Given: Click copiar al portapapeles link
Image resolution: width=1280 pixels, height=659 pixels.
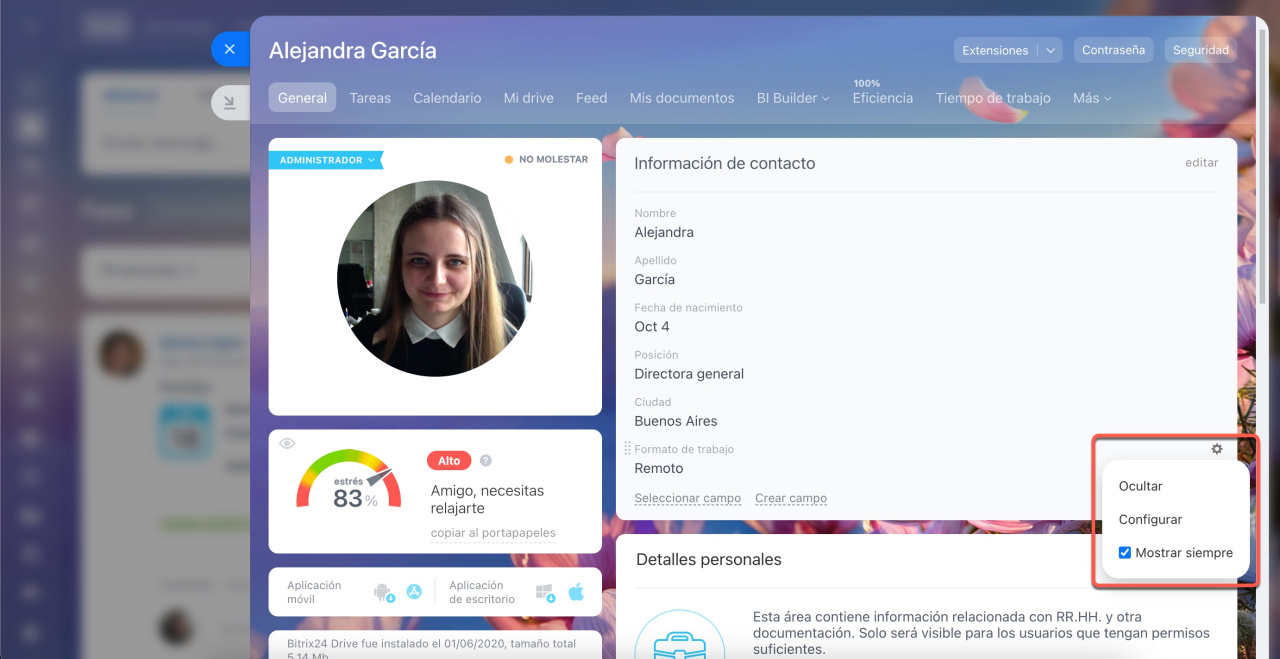Looking at the screenshot, I should point(493,533).
